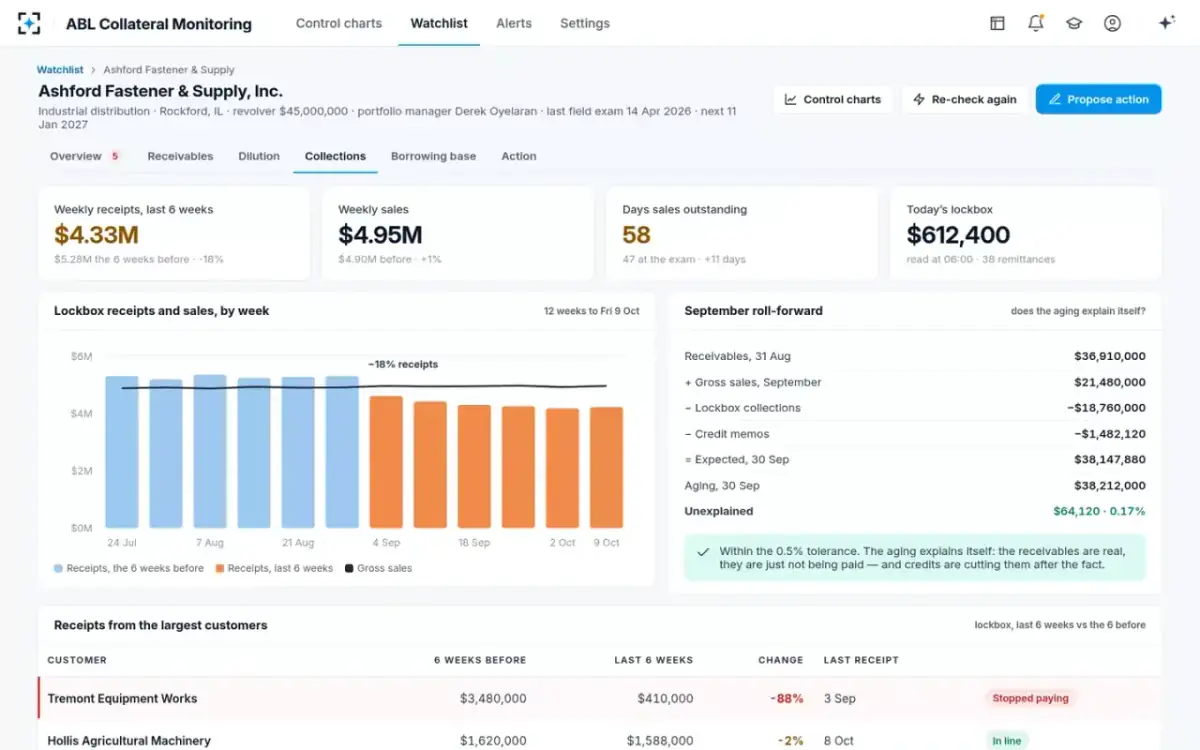Click the orange 'Receipts, last 6 weeks' legend swatch

(220, 568)
